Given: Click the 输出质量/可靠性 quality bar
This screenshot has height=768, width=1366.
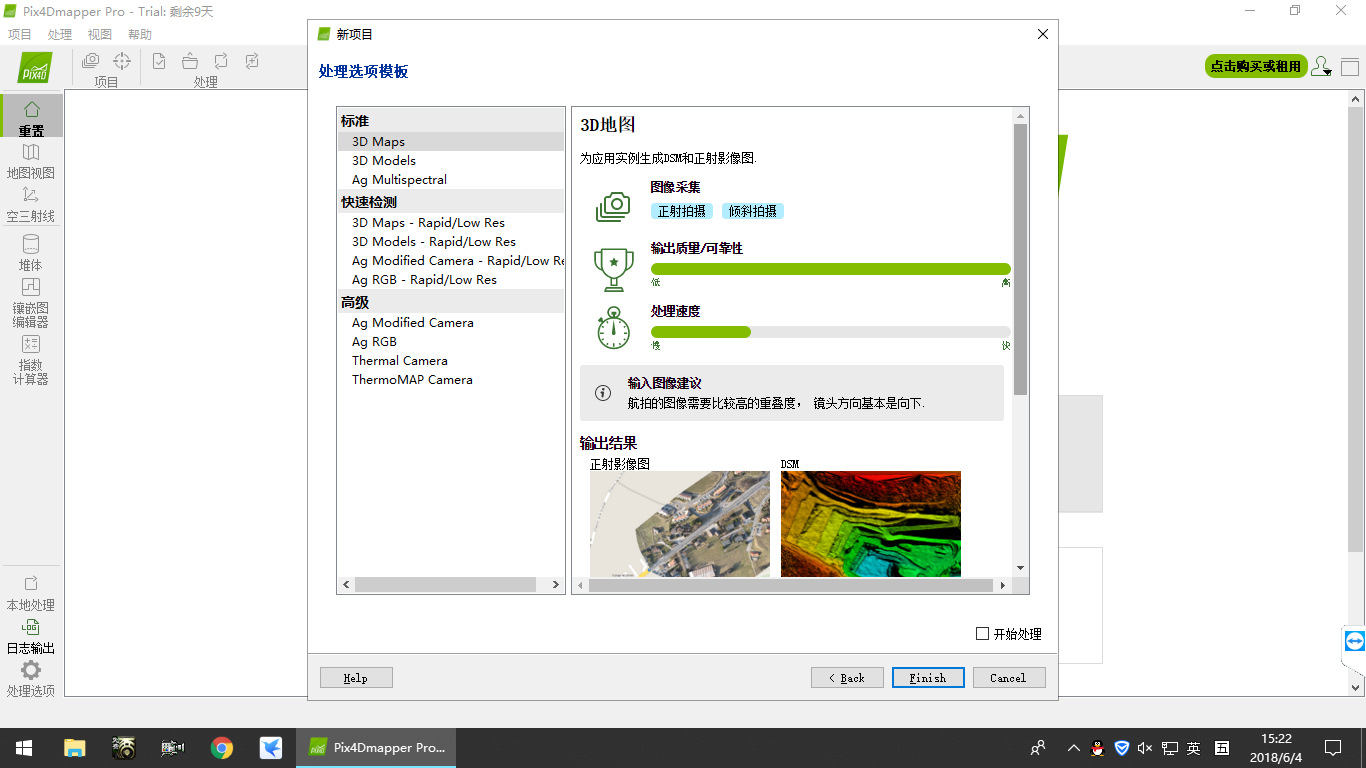Looking at the screenshot, I should pos(831,269).
